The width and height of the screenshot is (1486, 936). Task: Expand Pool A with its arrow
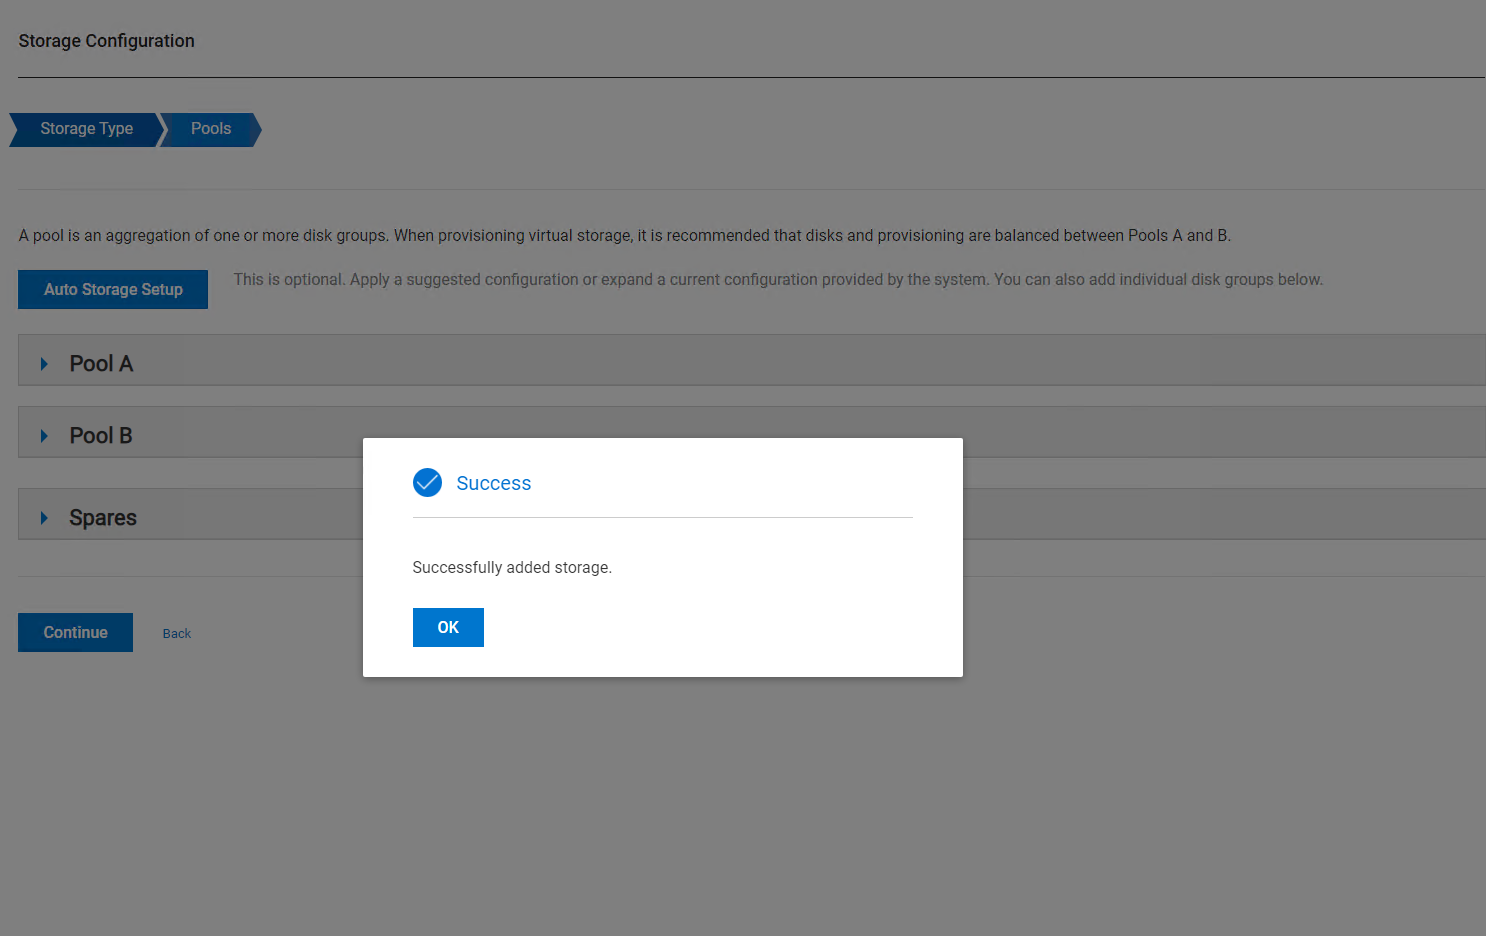44,364
